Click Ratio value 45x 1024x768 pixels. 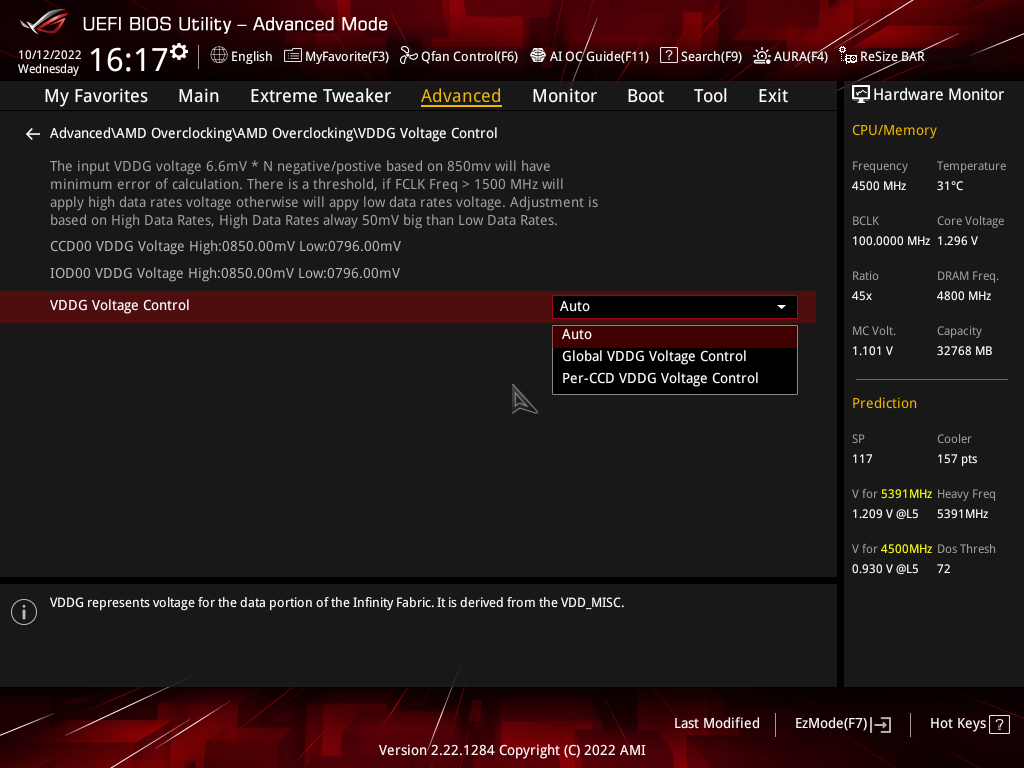pyautogui.click(x=861, y=296)
